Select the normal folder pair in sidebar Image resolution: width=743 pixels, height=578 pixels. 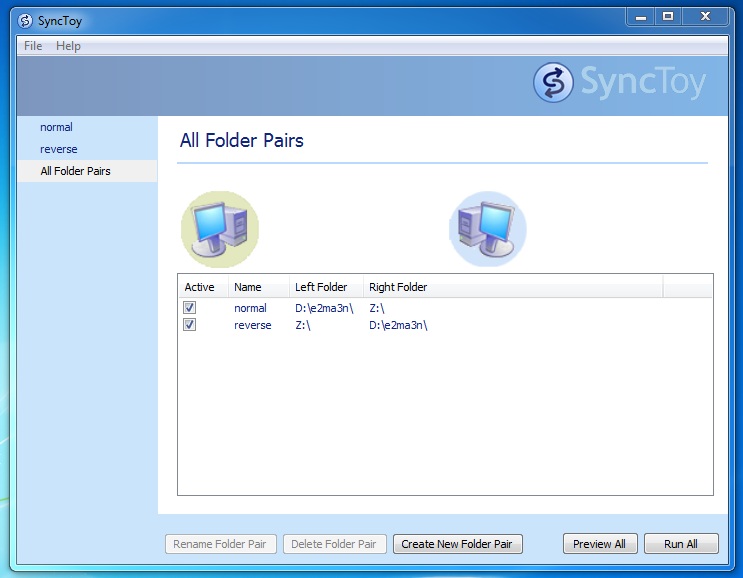tap(87, 127)
